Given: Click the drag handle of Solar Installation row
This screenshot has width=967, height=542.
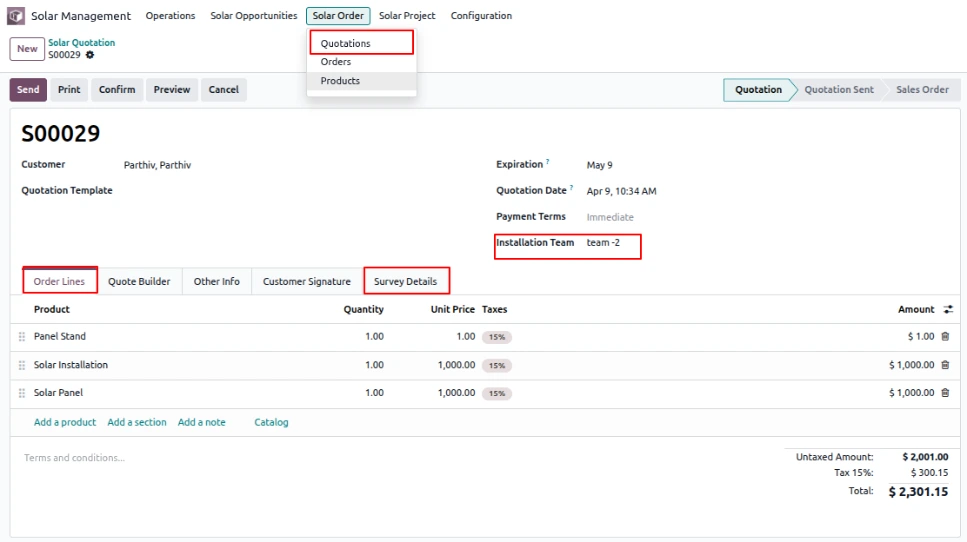Looking at the screenshot, I should point(22,365).
